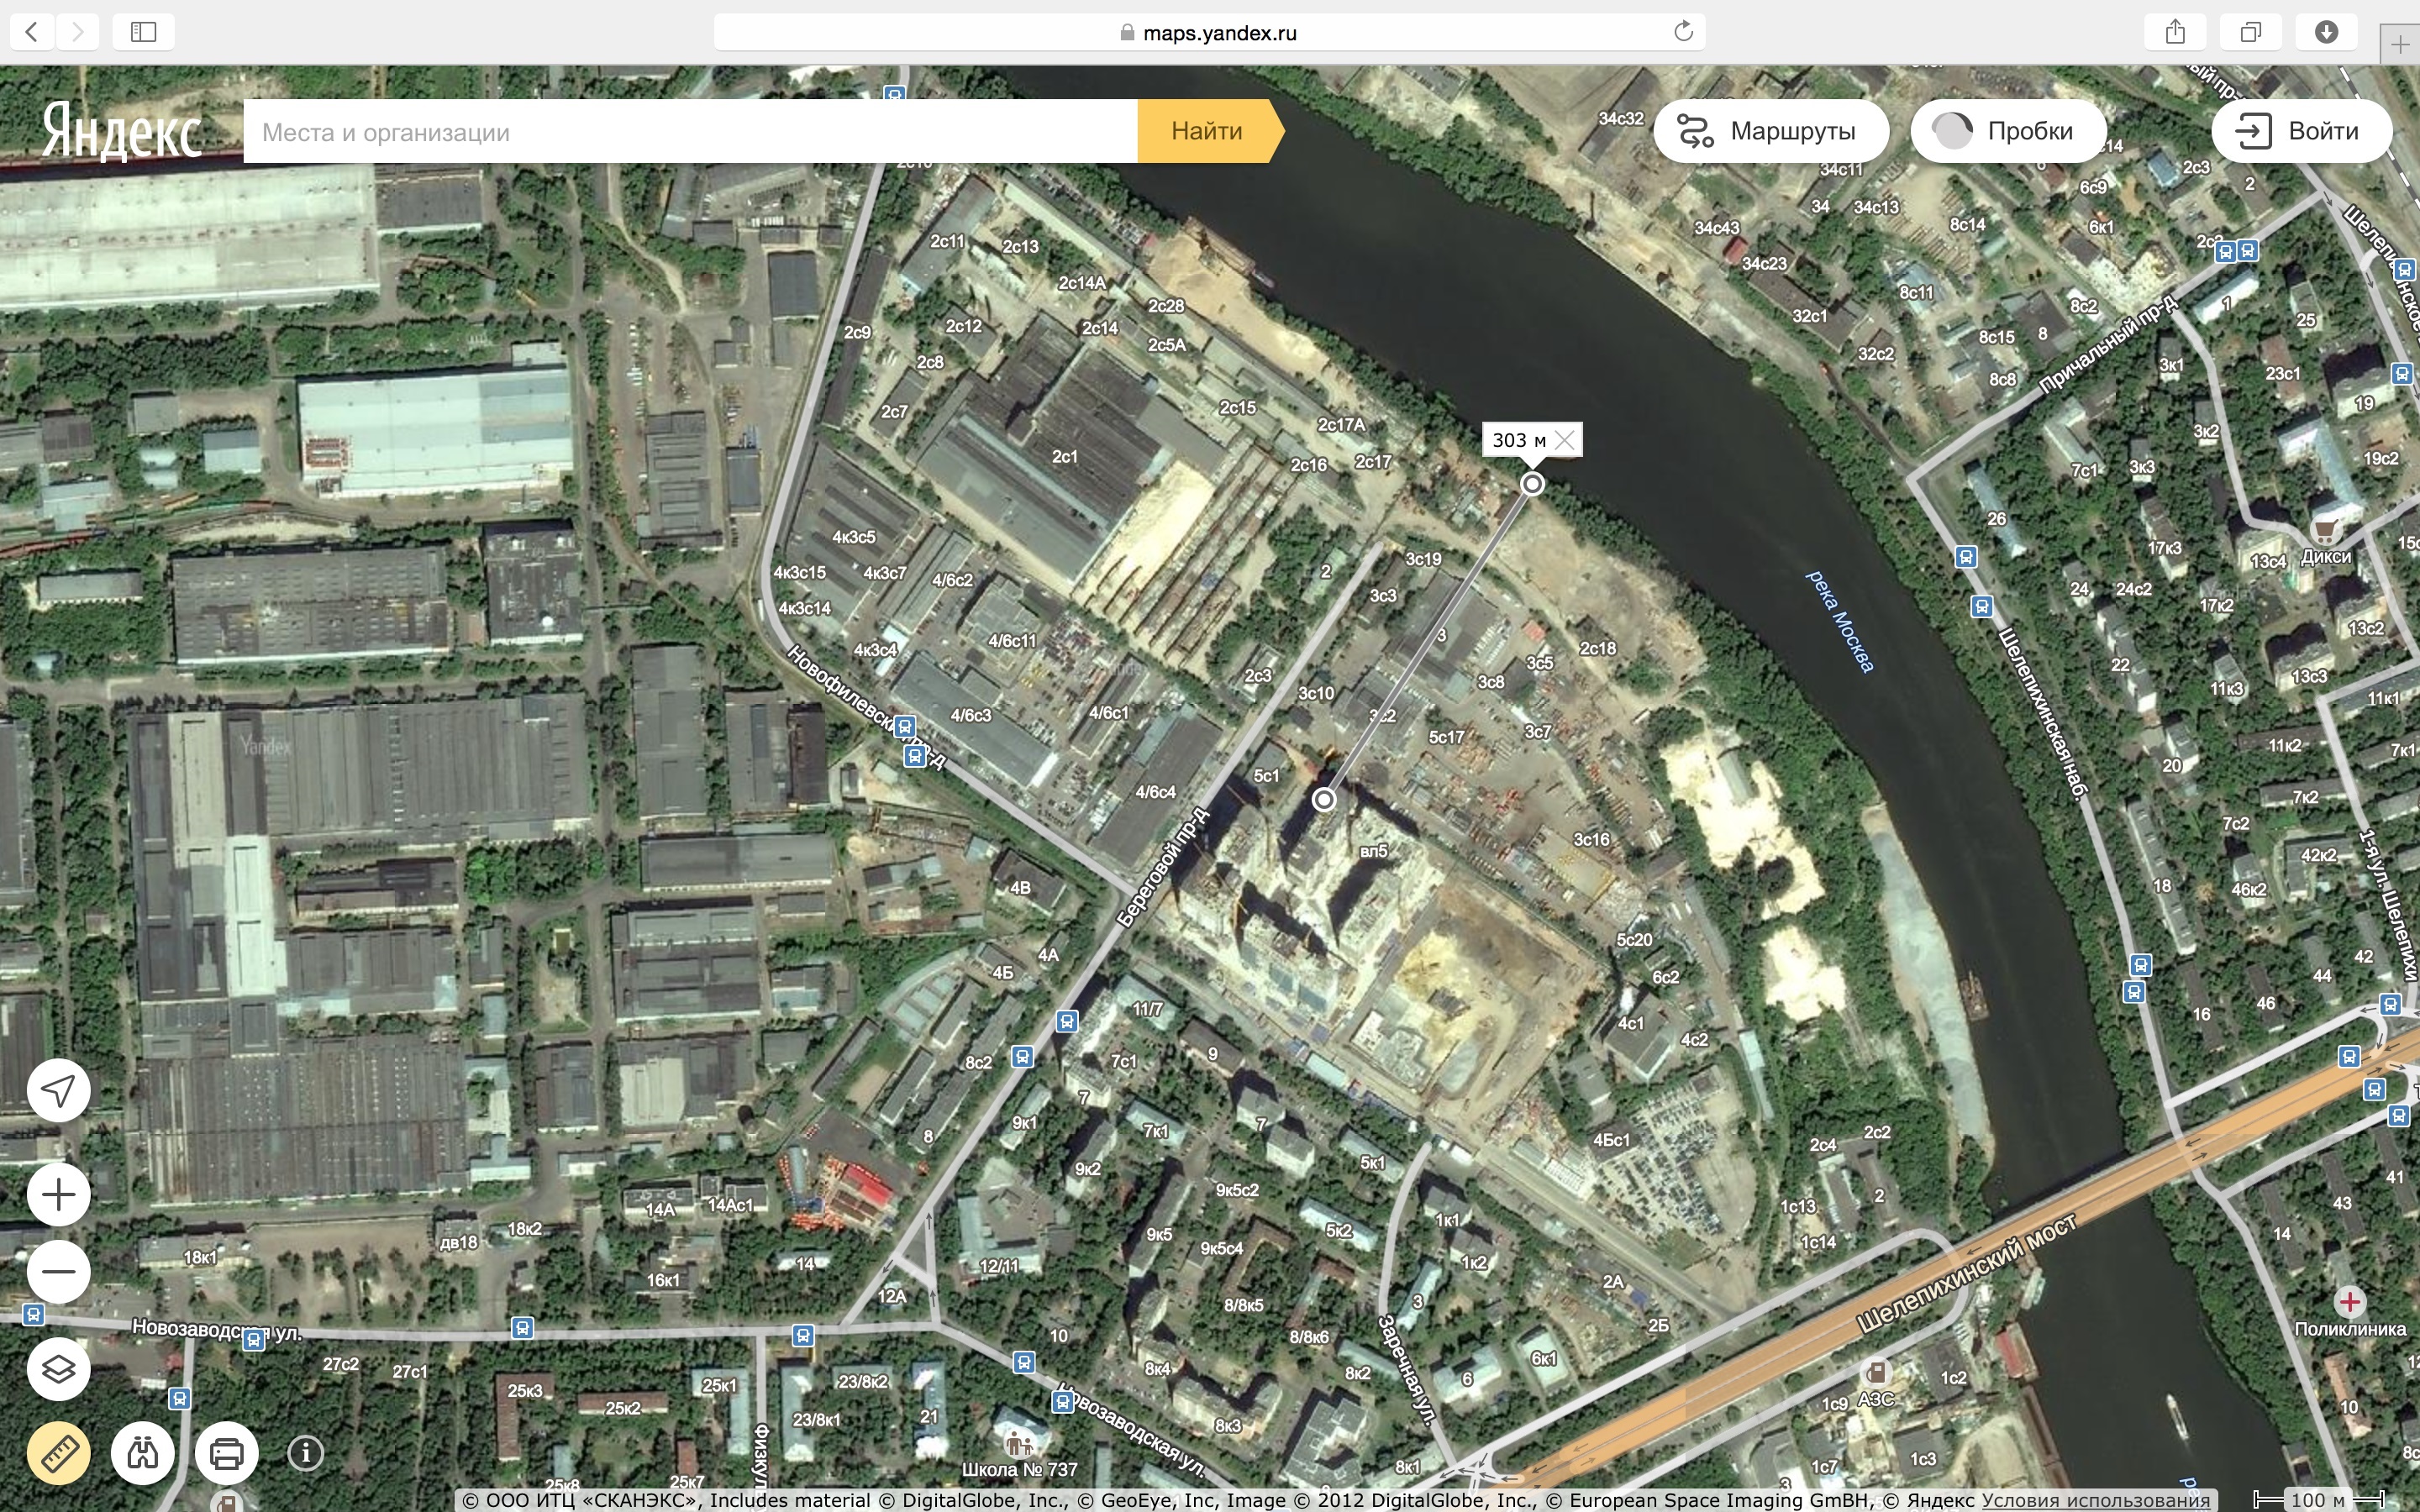The width and height of the screenshot is (2420, 1512).
Task: Zoom in with the plus button
Action: pyautogui.click(x=59, y=1194)
